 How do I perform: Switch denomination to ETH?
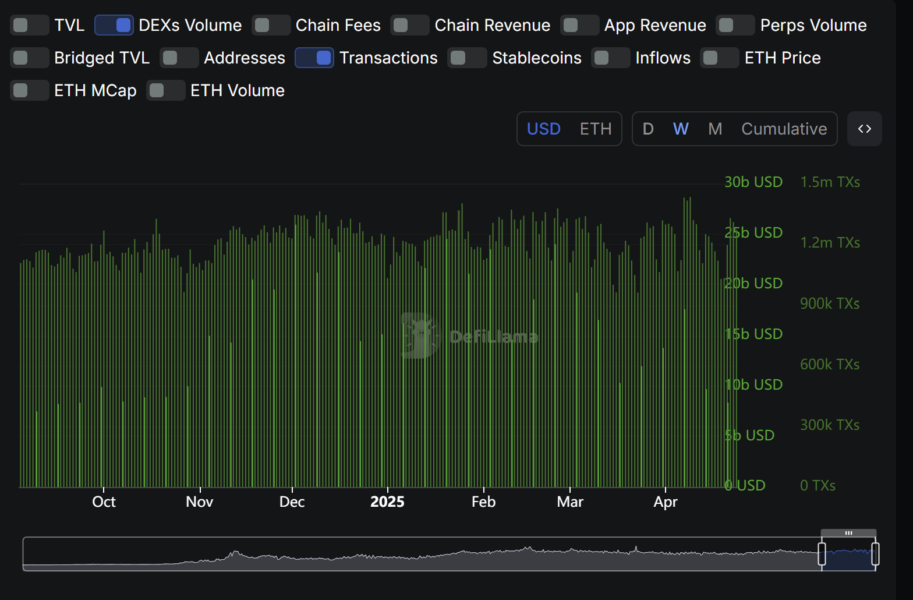pos(596,129)
